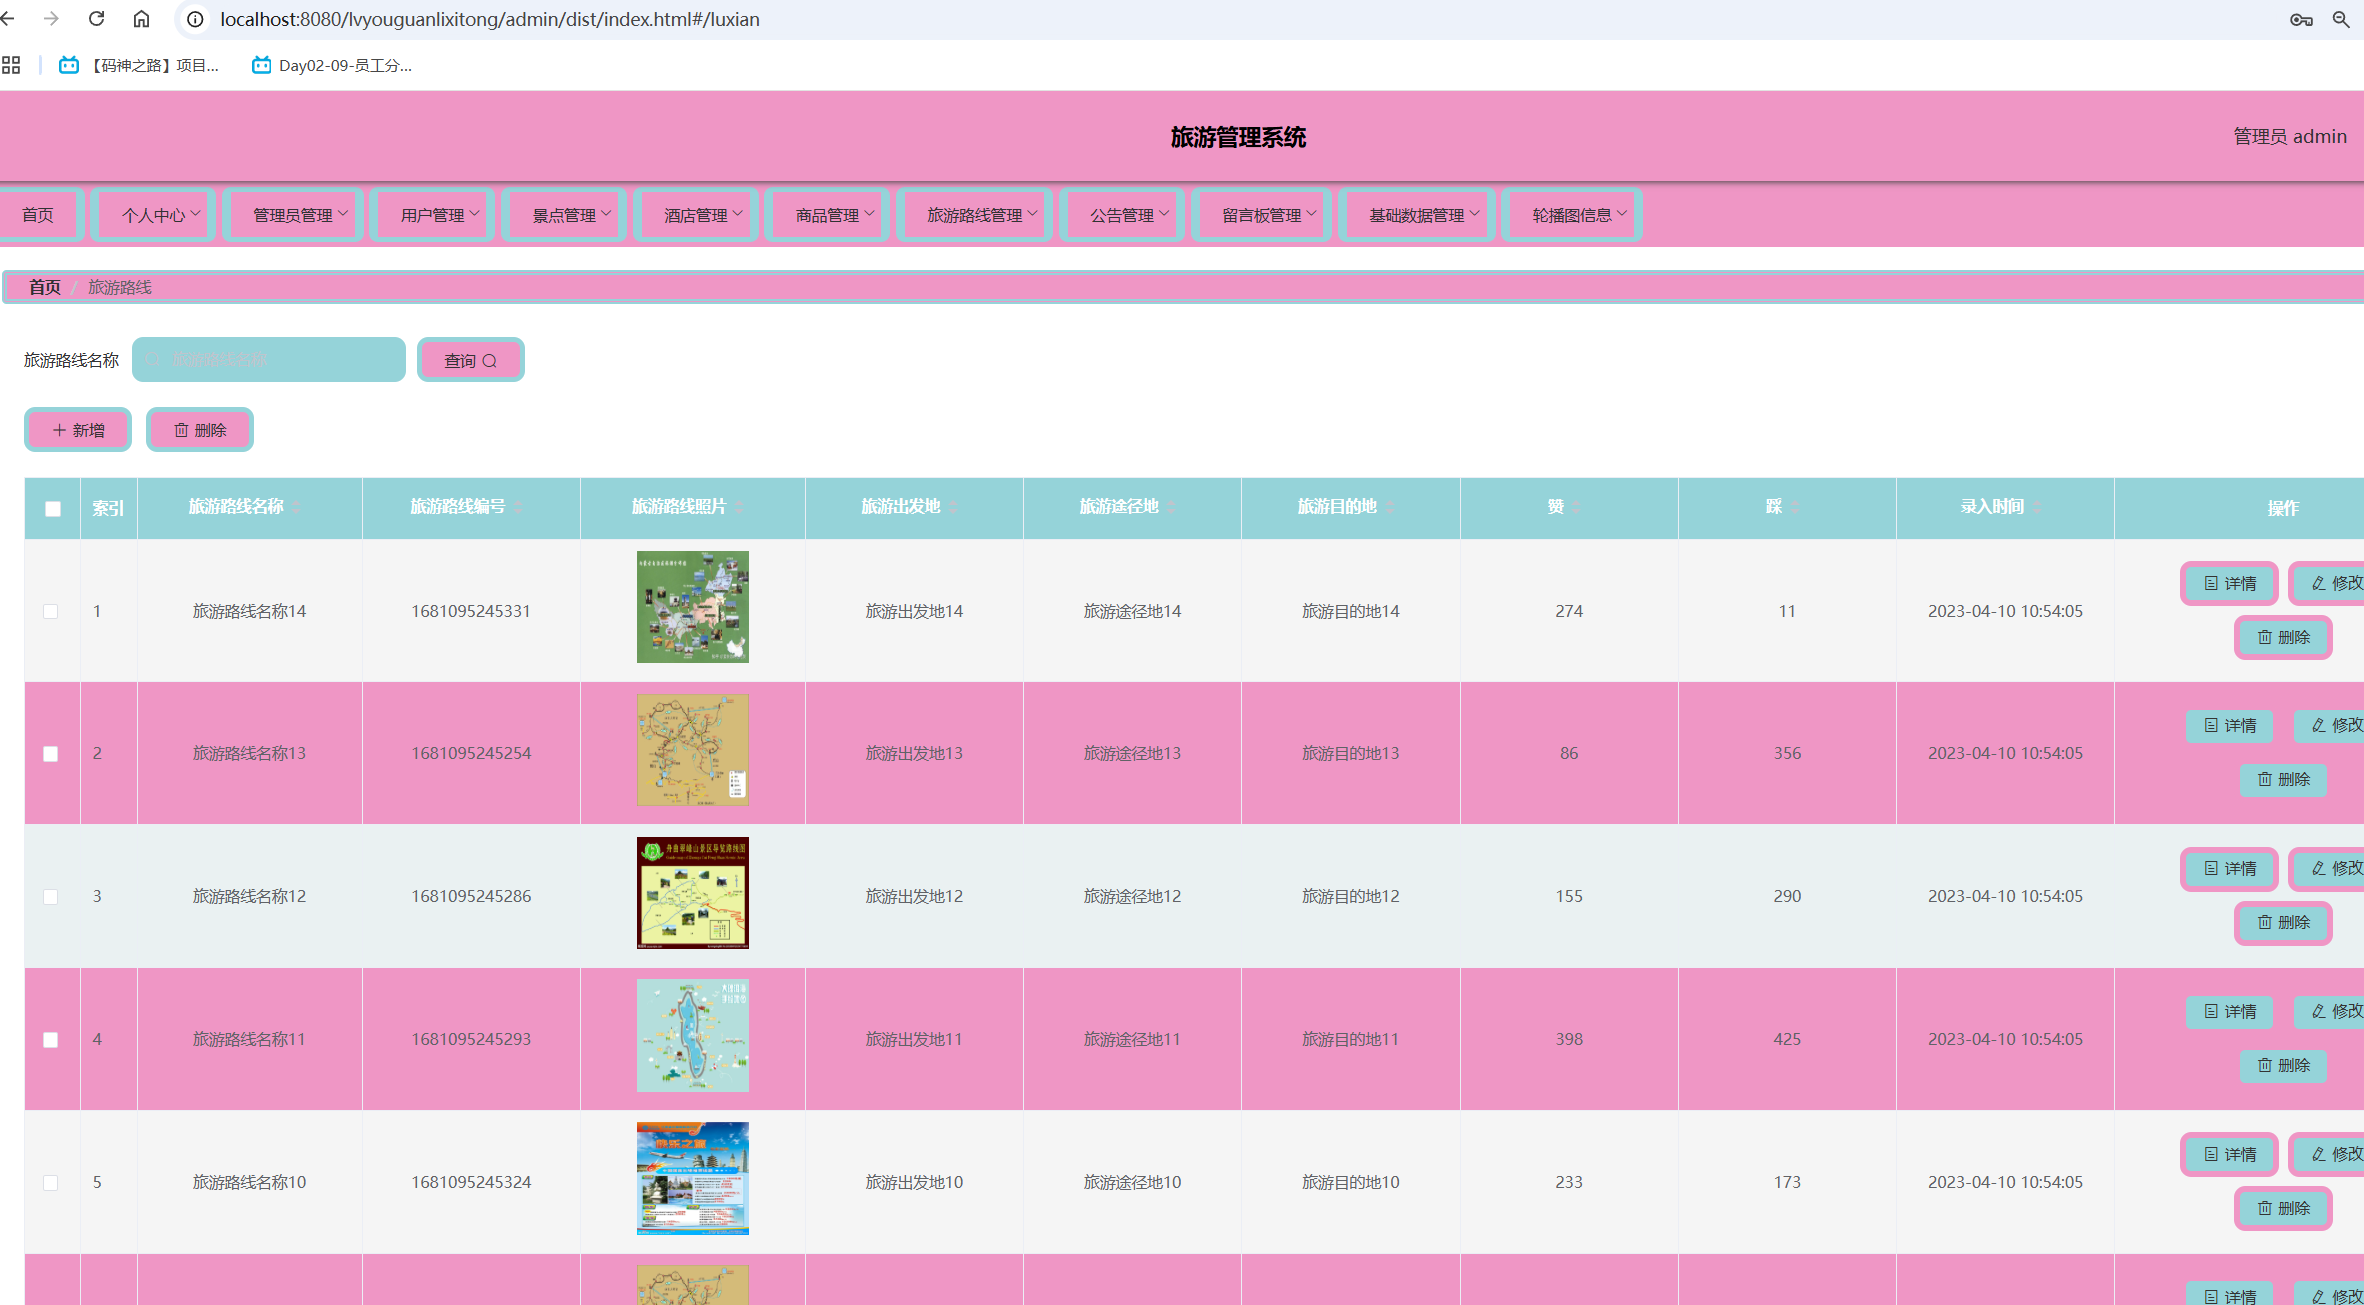Check the row 2 checkbox
This screenshot has height=1305, width=2364.
(x=51, y=754)
